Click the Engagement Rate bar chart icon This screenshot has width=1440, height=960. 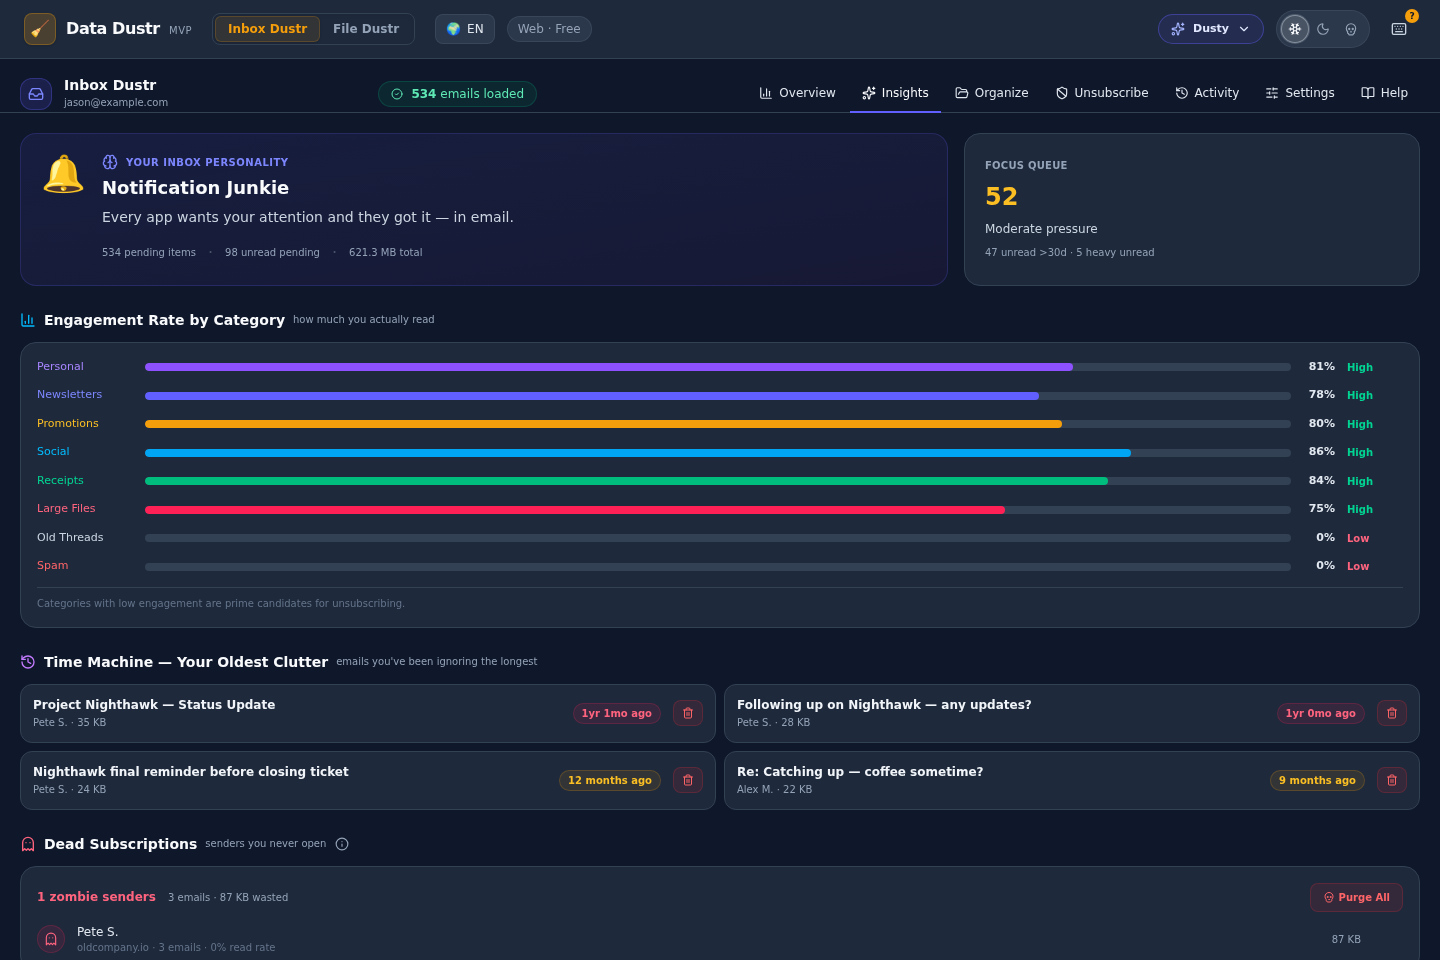click(x=28, y=320)
